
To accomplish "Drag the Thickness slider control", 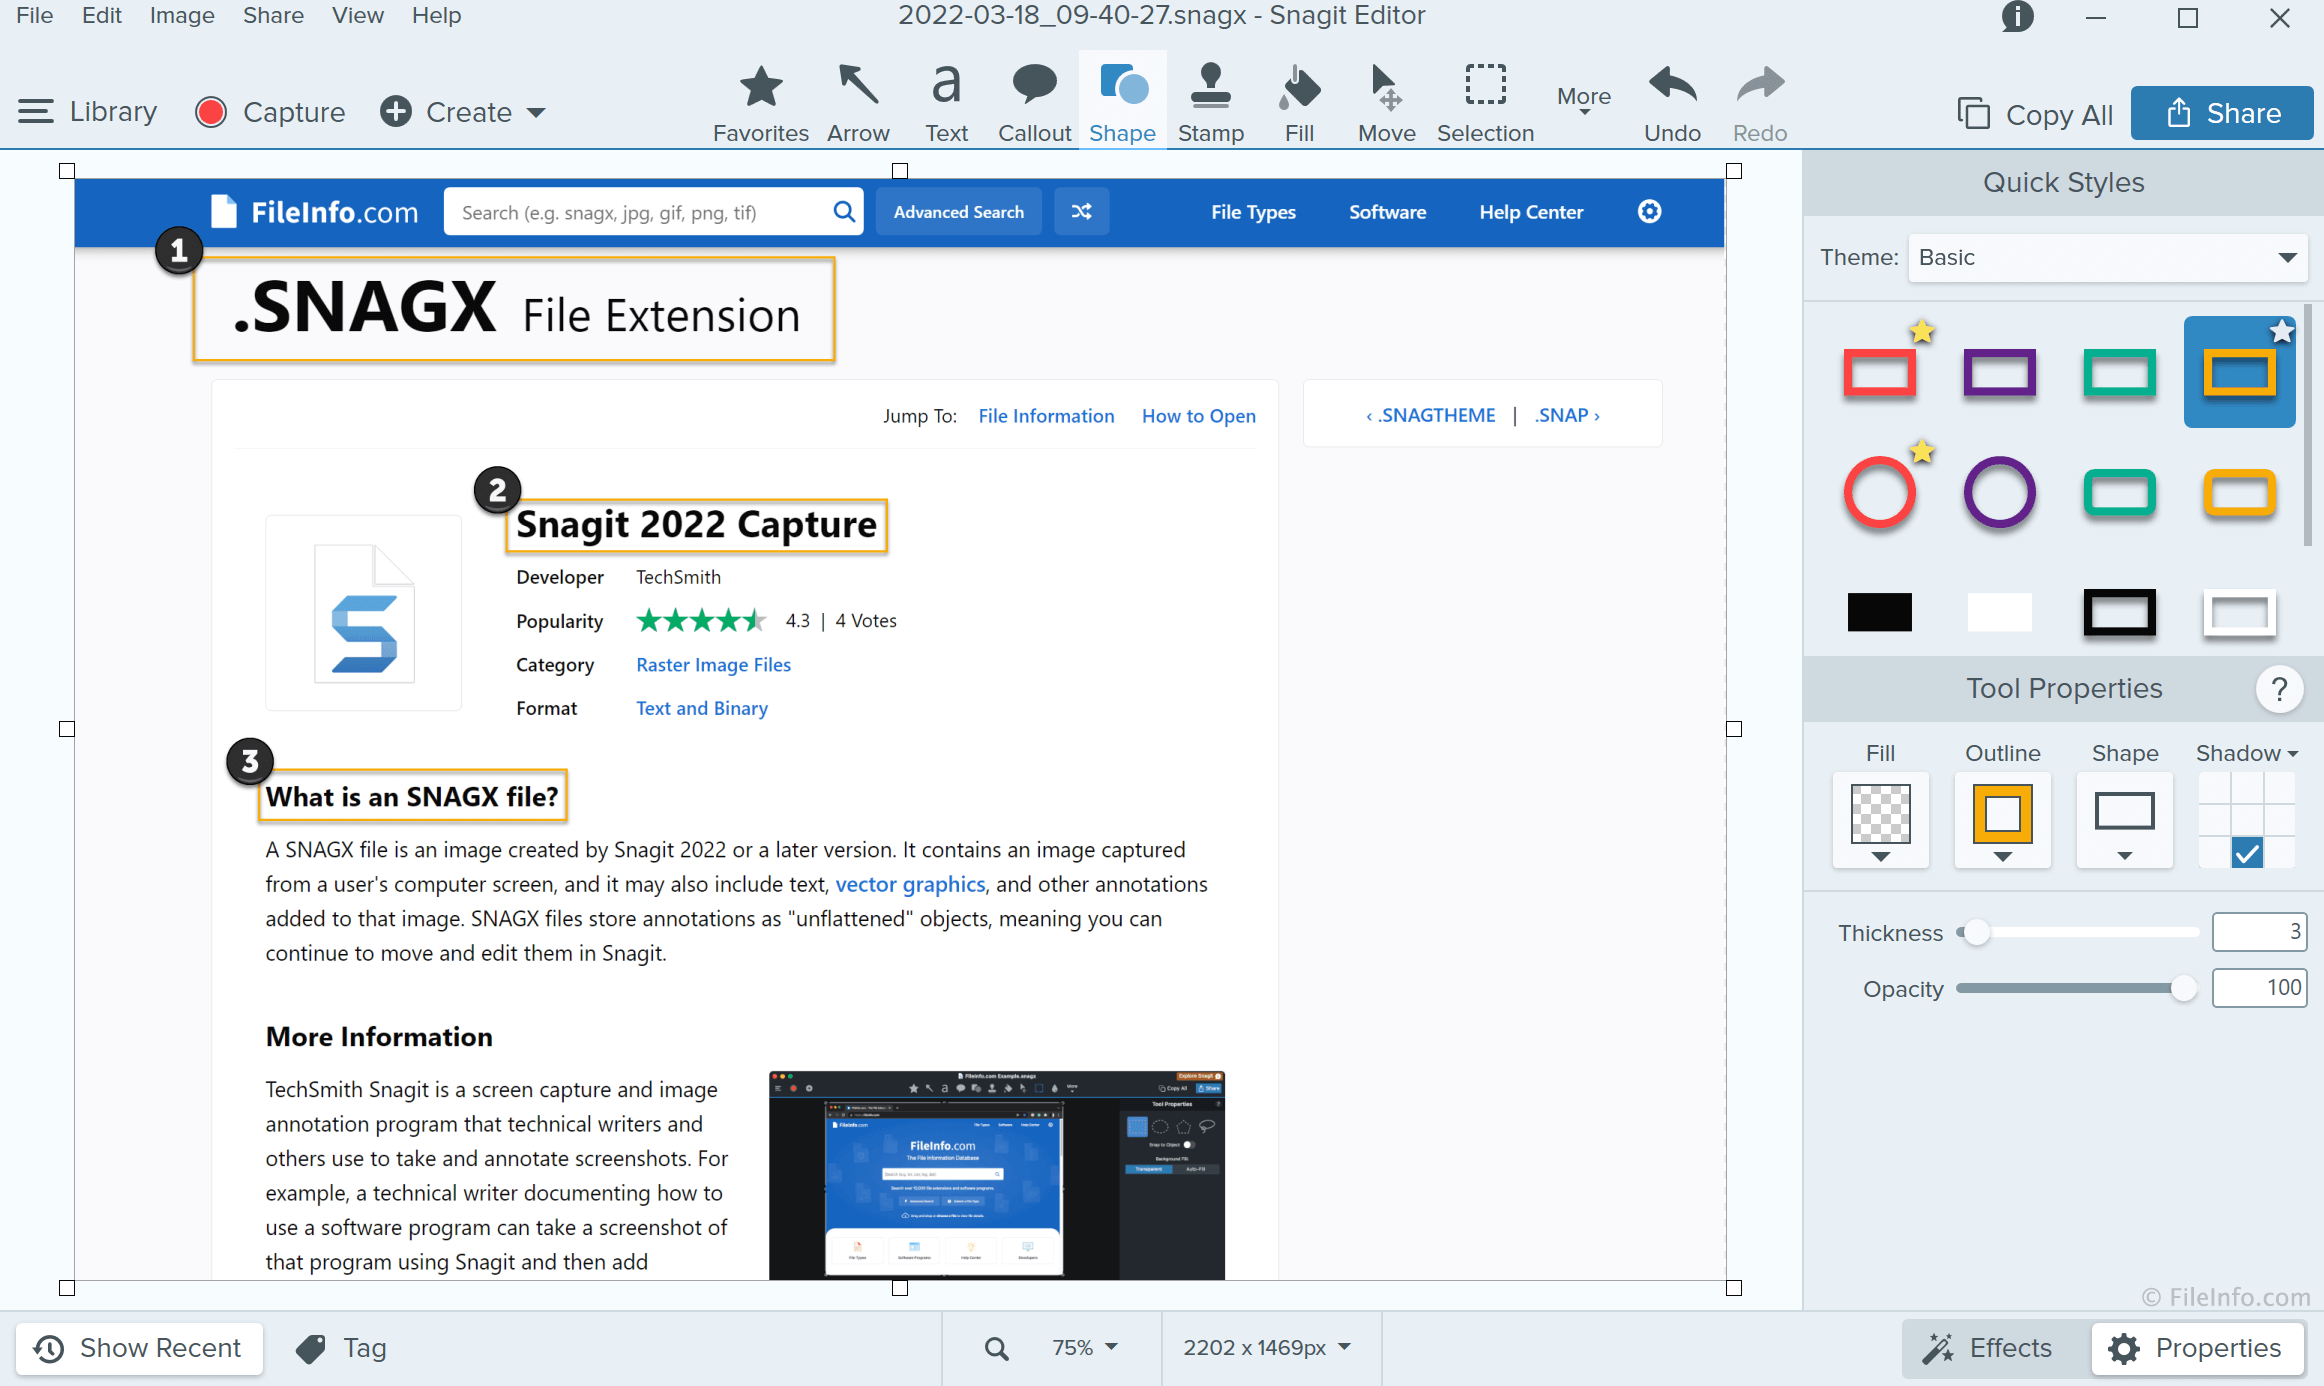I will click(x=1973, y=931).
